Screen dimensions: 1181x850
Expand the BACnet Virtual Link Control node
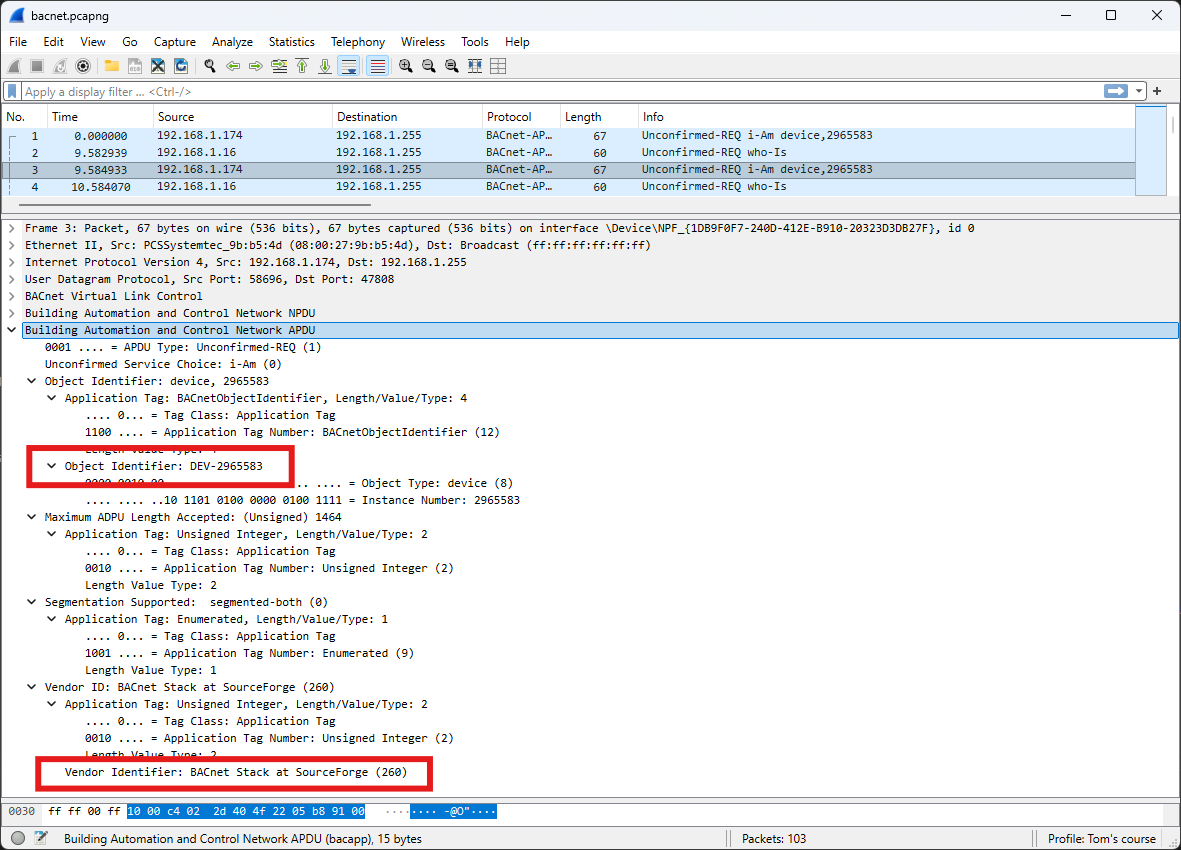point(12,296)
